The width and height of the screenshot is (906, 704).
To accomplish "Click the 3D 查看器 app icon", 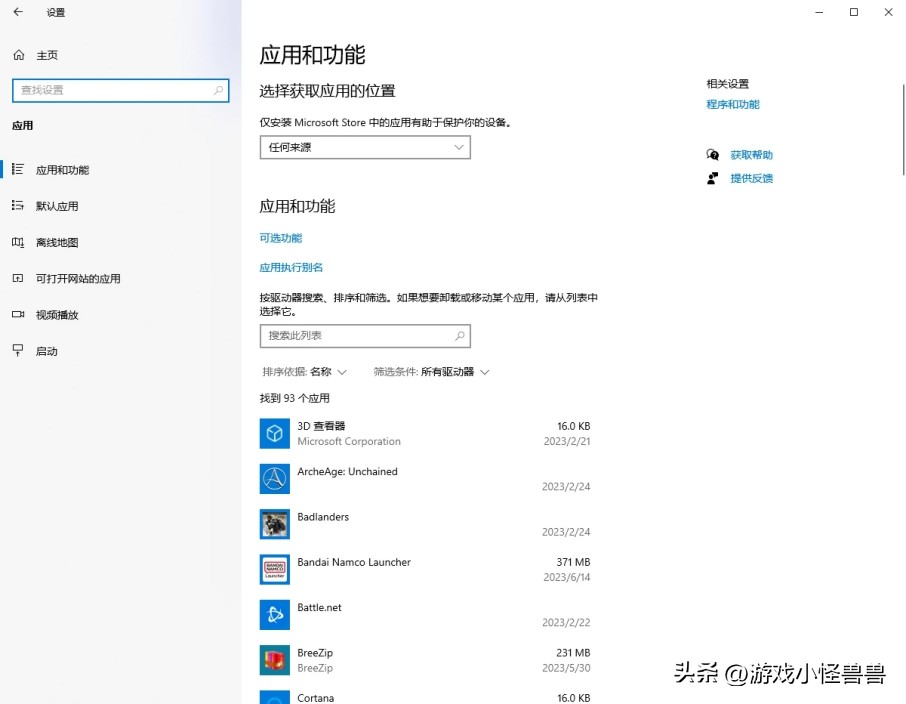I will 274,433.
